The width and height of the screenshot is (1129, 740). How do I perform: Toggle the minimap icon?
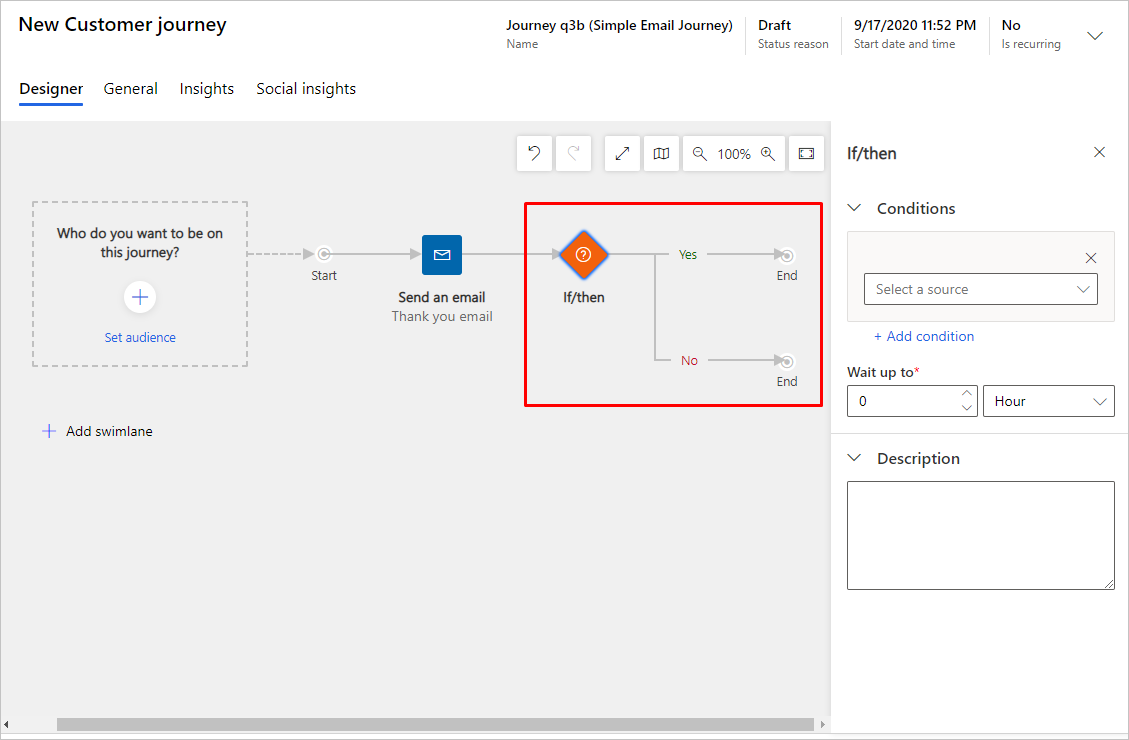coord(661,153)
